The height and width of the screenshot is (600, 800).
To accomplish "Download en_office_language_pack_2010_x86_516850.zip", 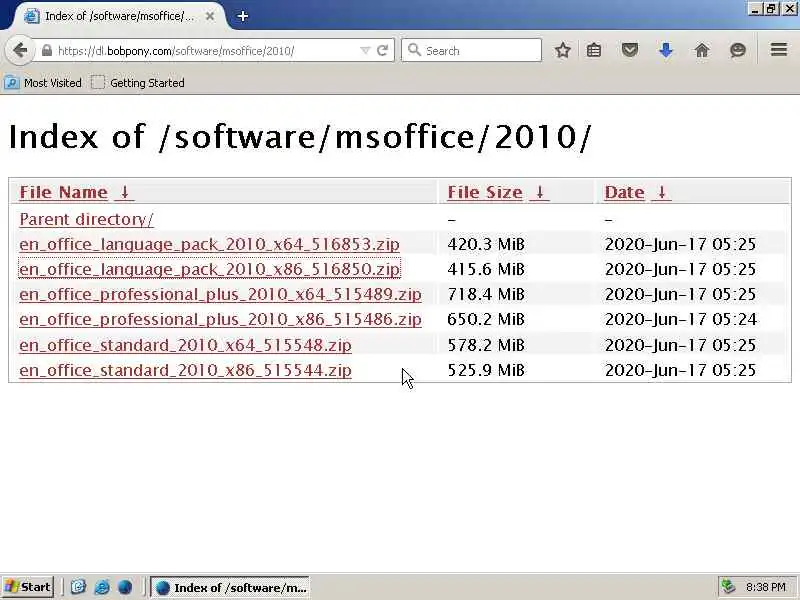I will point(209,269).
